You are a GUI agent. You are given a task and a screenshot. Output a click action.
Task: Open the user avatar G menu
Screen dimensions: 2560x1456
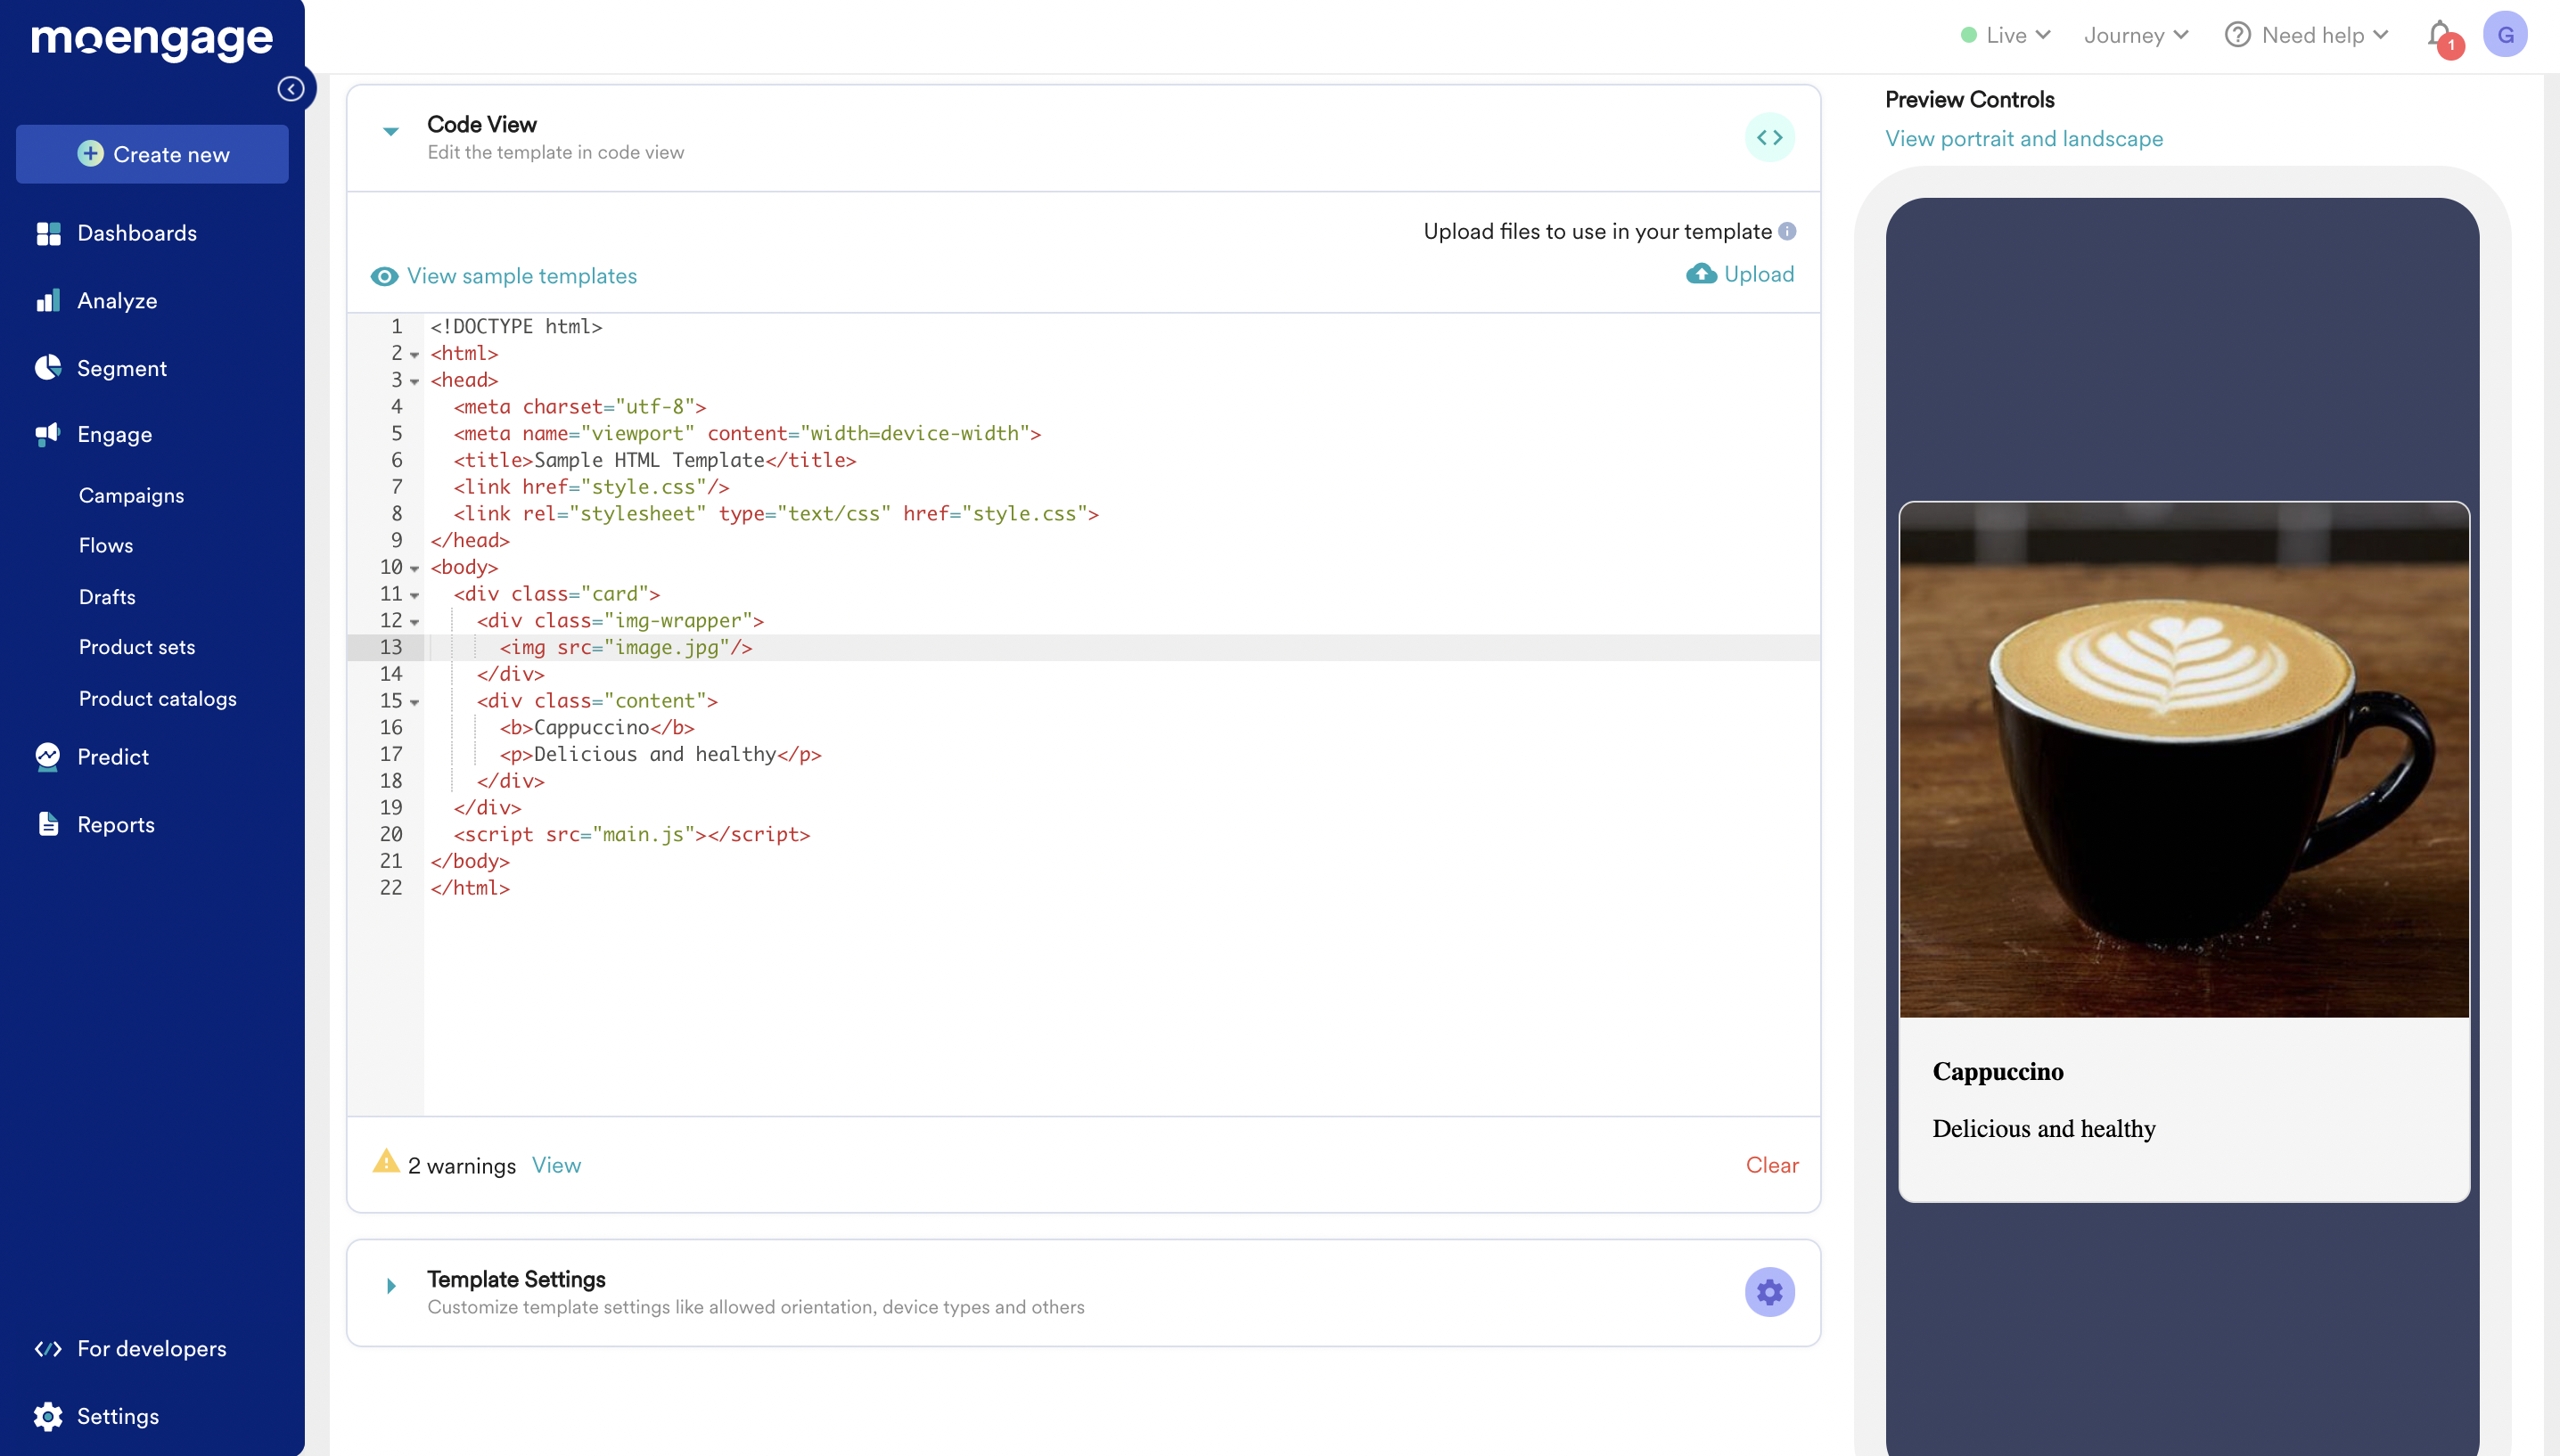pos(2505,35)
